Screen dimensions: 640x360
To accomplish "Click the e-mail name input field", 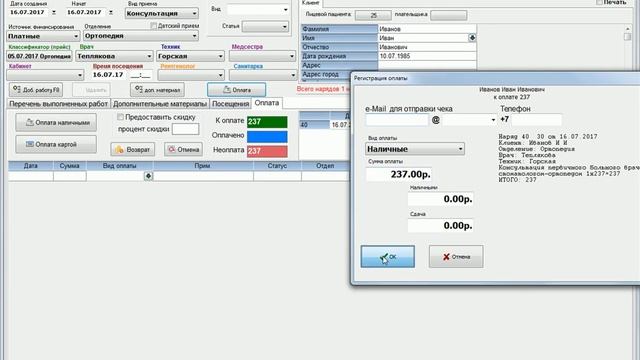I will (397, 120).
